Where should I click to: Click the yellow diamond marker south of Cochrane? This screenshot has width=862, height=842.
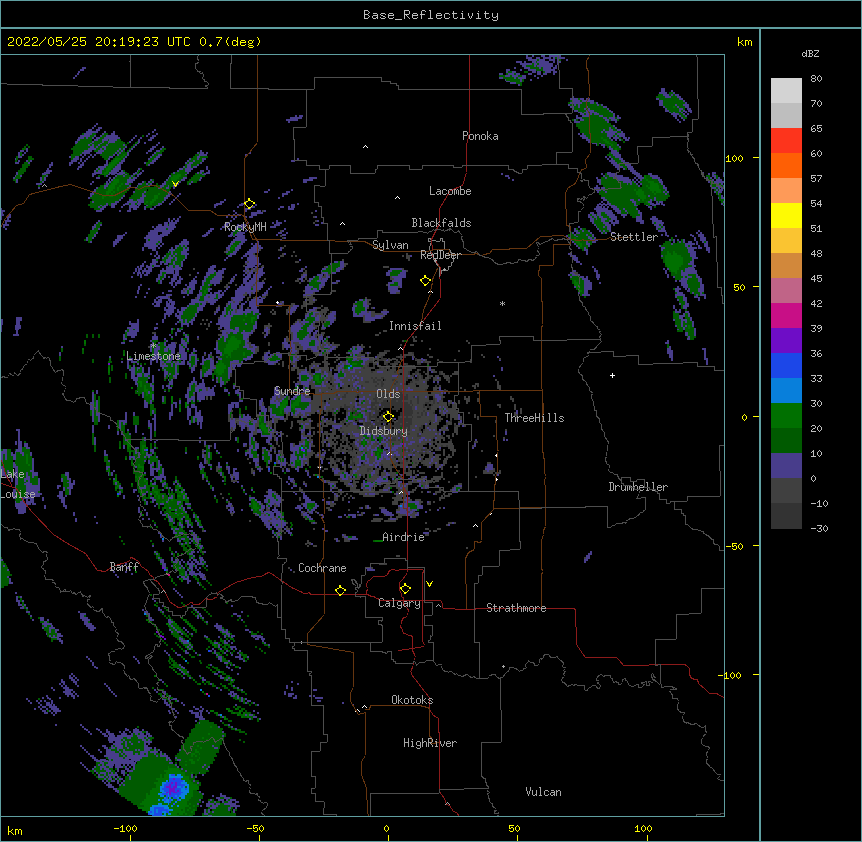pyautogui.click(x=340, y=590)
